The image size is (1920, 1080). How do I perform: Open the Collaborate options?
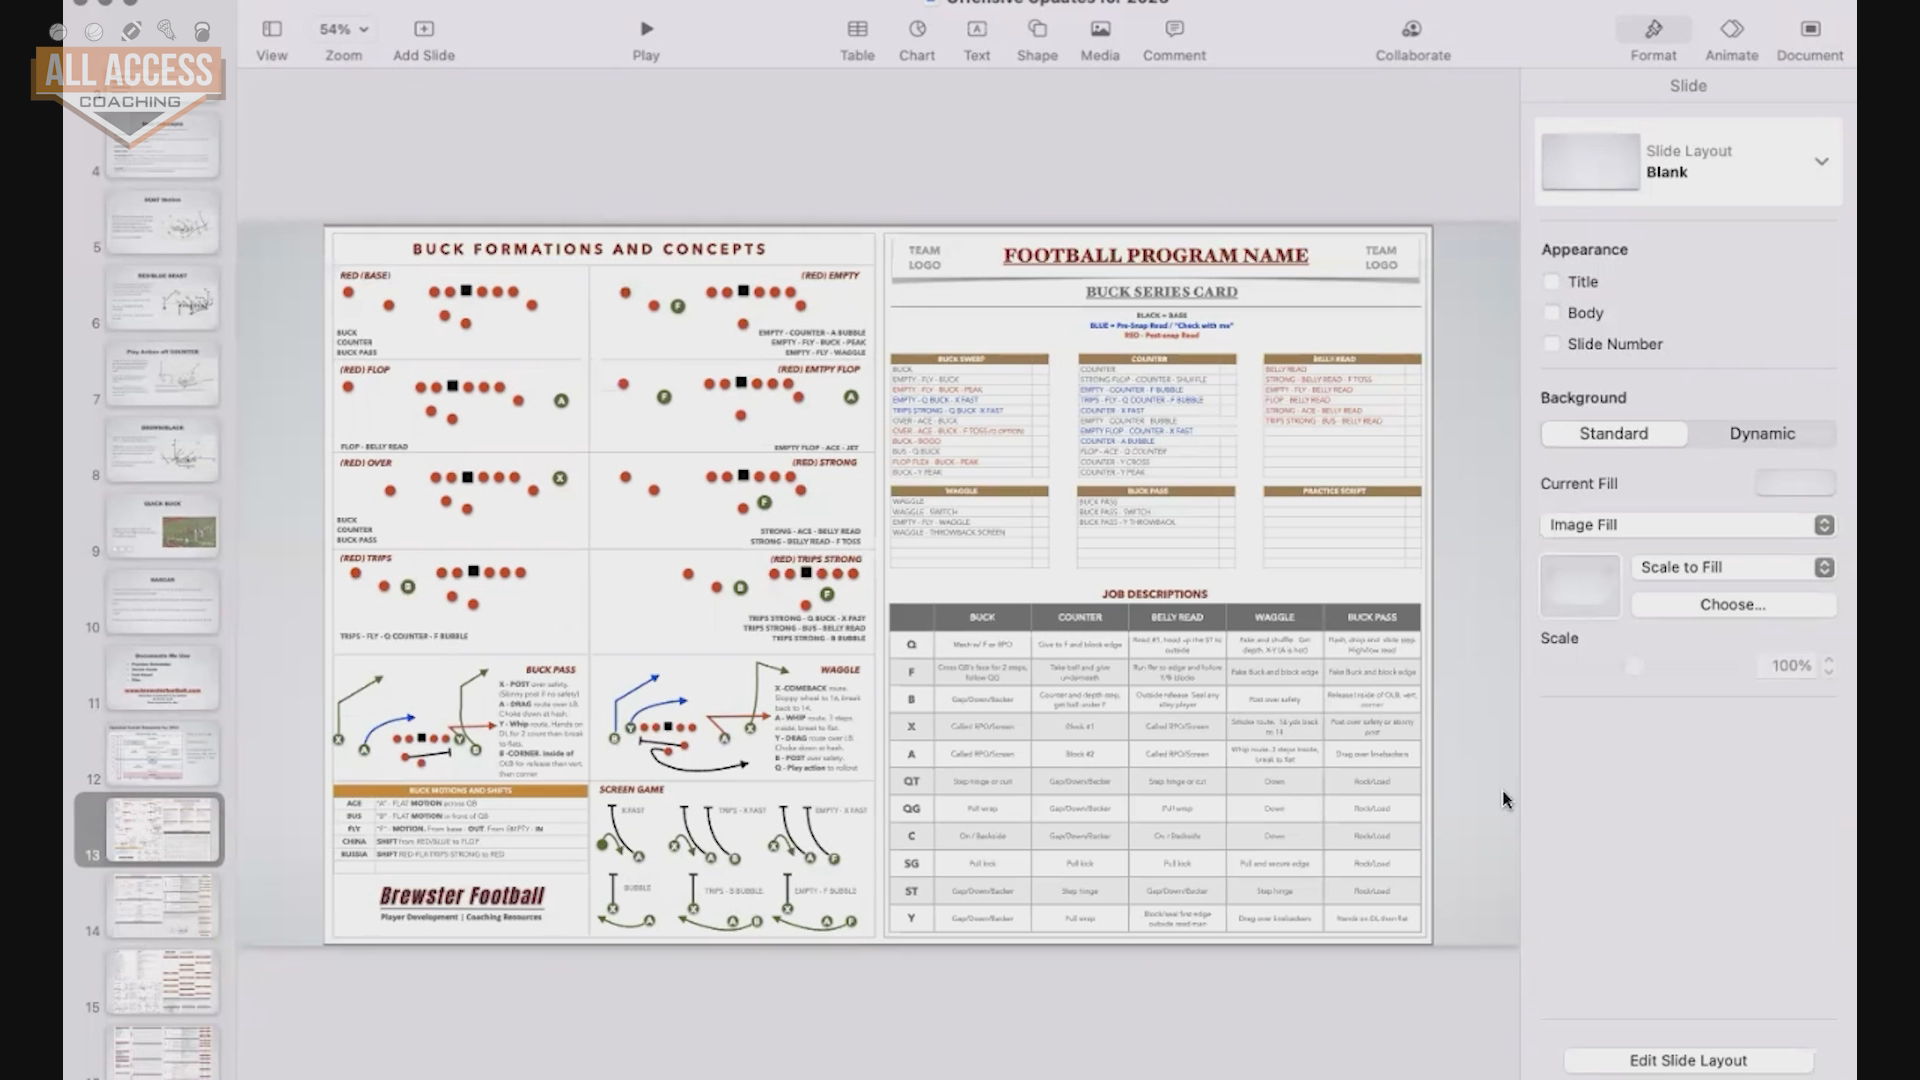[1412, 41]
